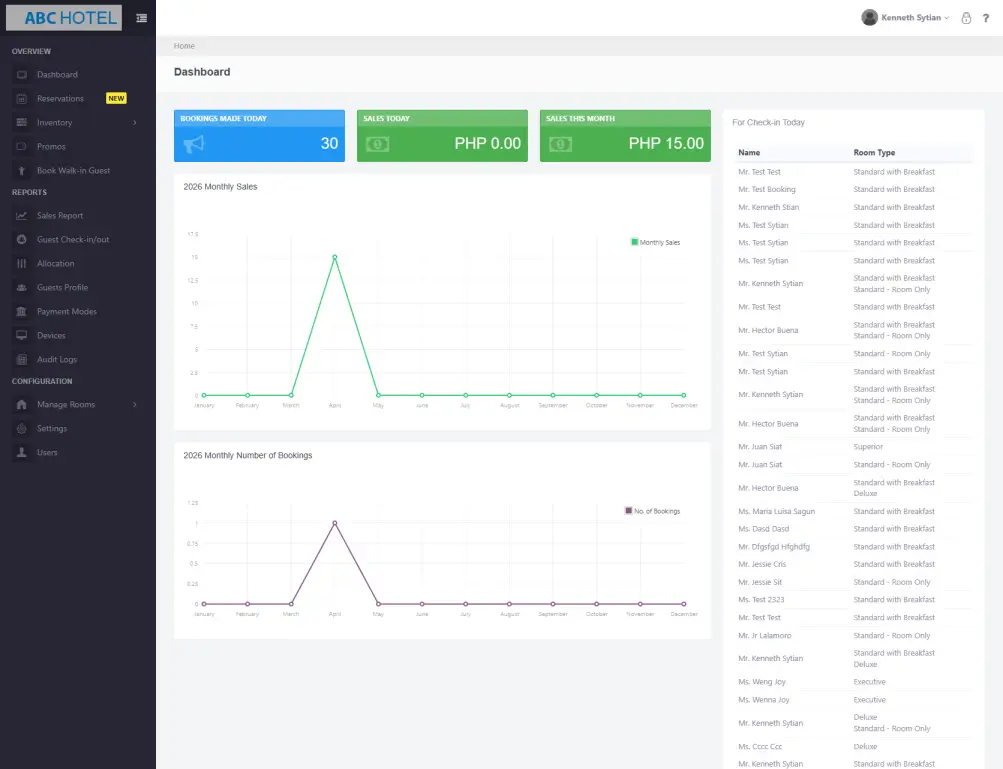This screenshot has width=1003, height=769.
Task: Click Kenneth Sytian's avatar picture
Action: [869, 17]
